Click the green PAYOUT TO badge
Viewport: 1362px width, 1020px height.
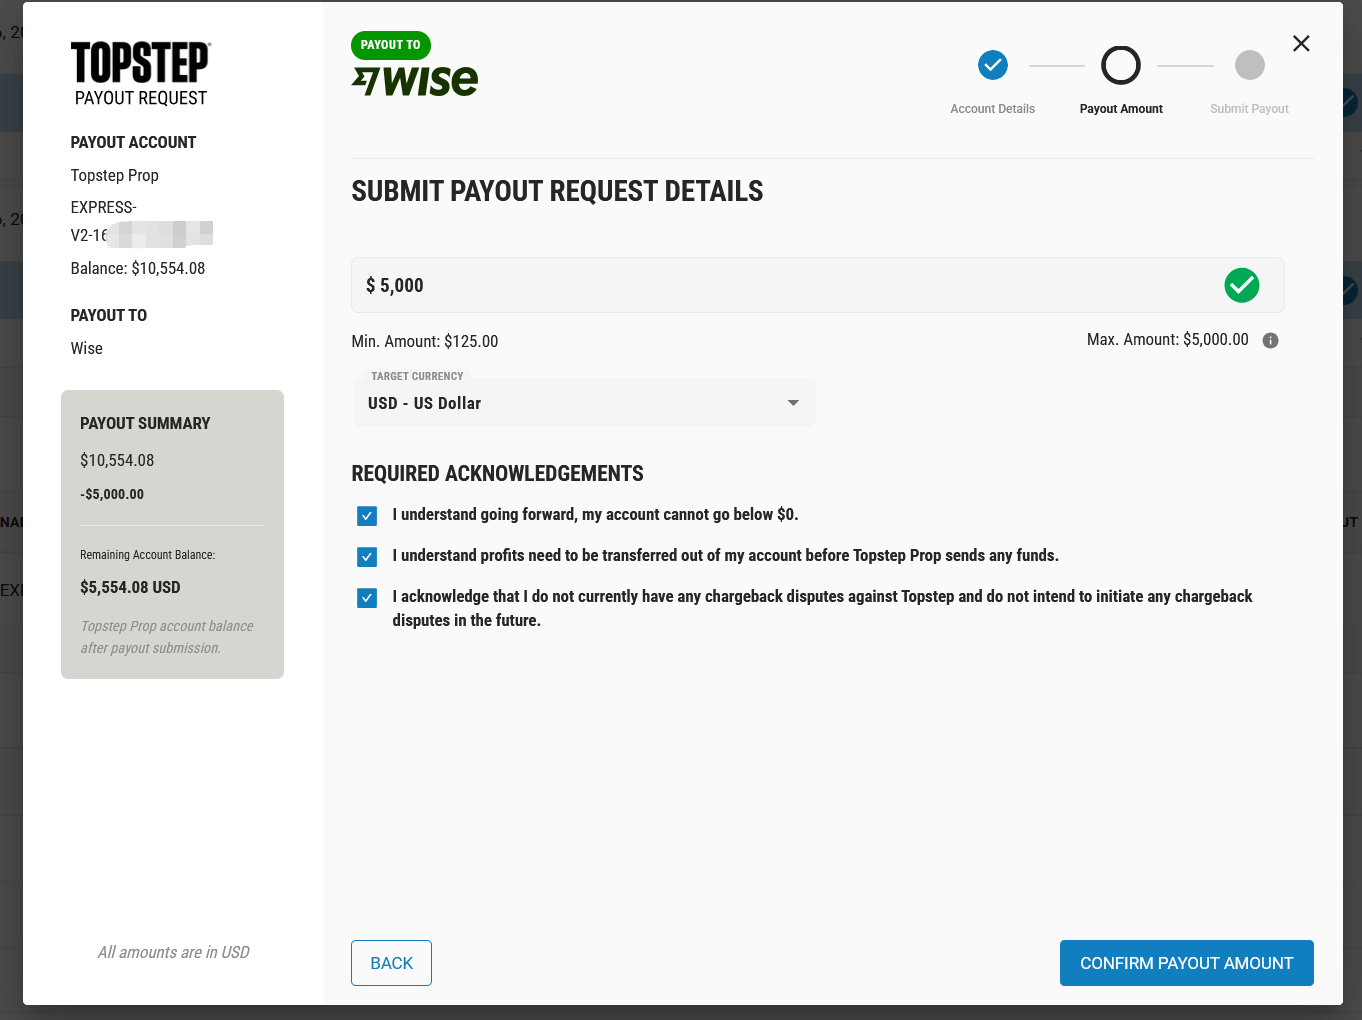pyautogui.click(x=391, y=45)
